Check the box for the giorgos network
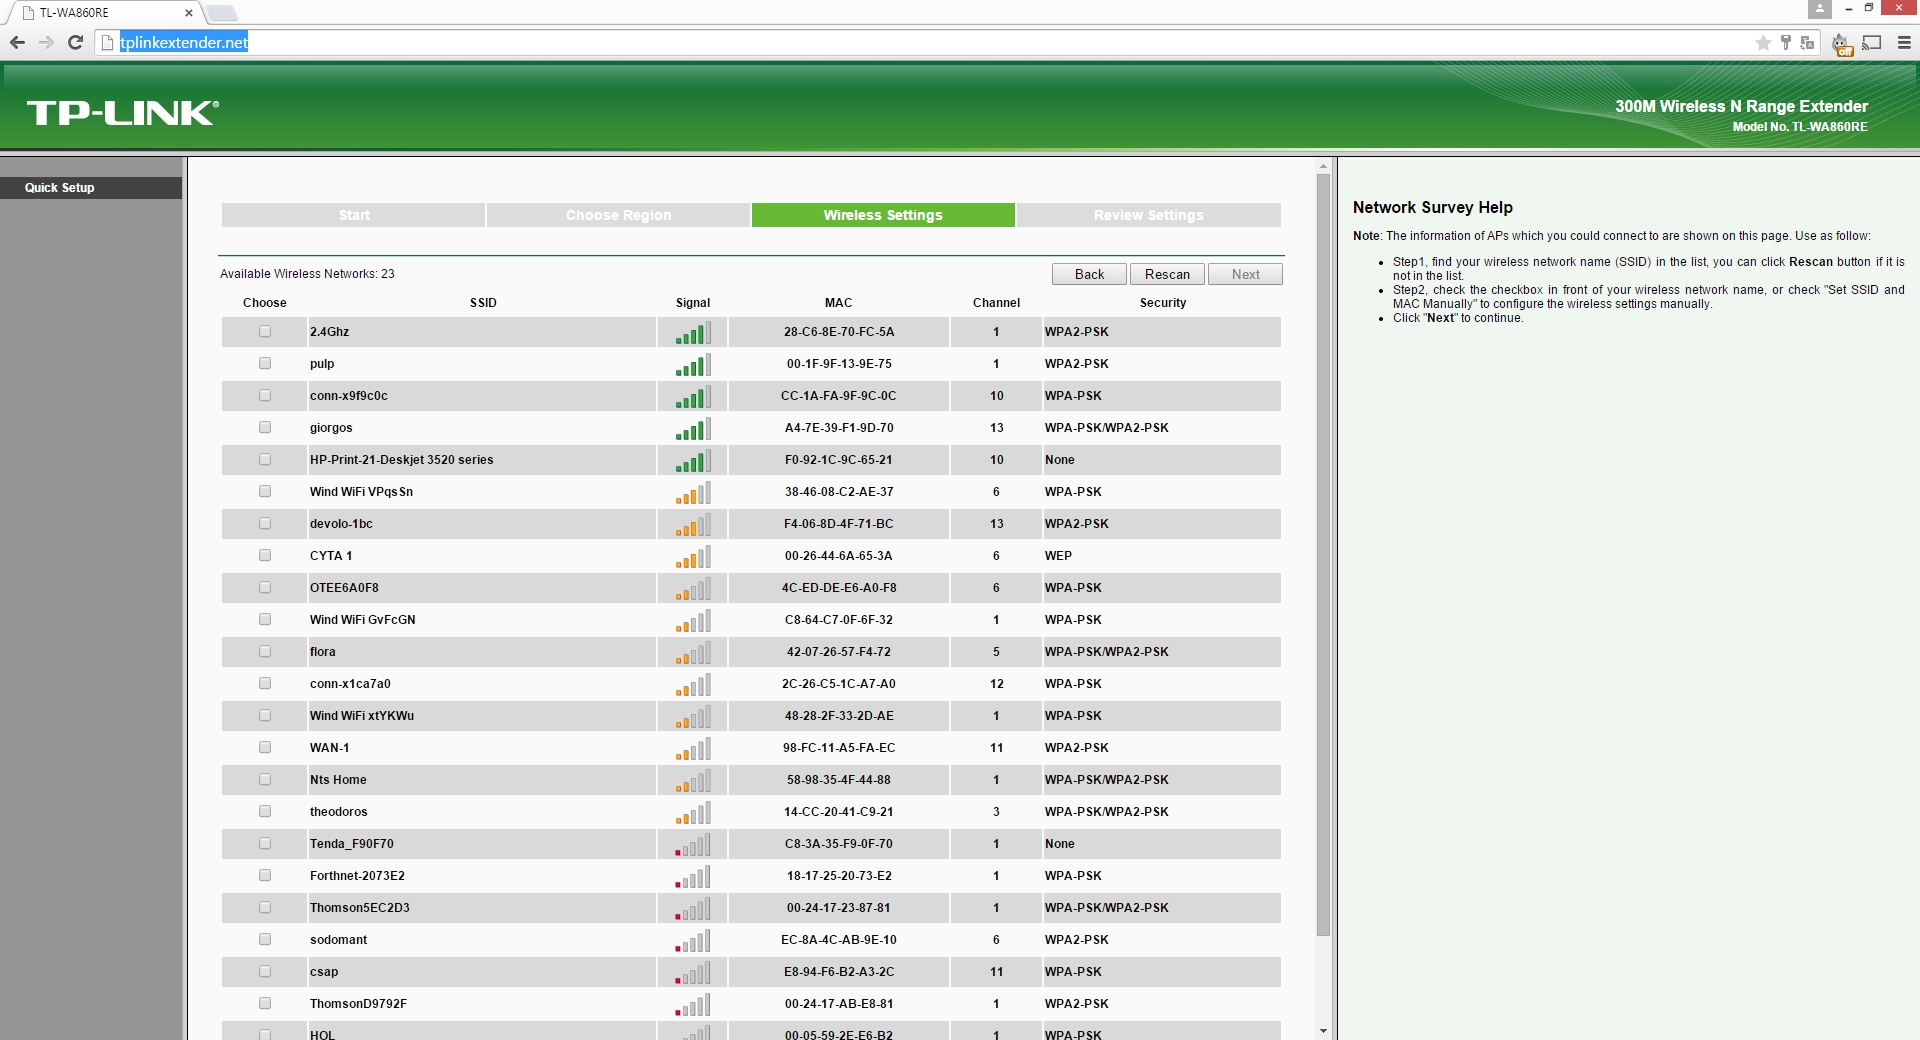The image size is (1920, 1040). point(265,427)
